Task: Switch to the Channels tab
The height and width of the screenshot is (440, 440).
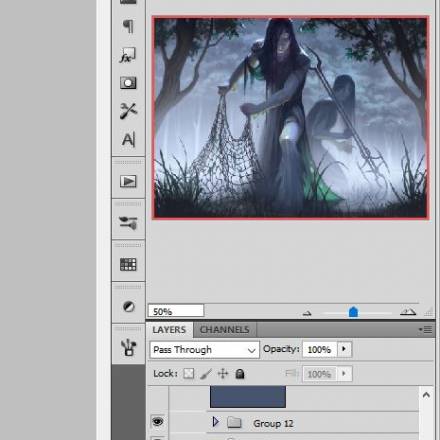Action: [225, 330]
